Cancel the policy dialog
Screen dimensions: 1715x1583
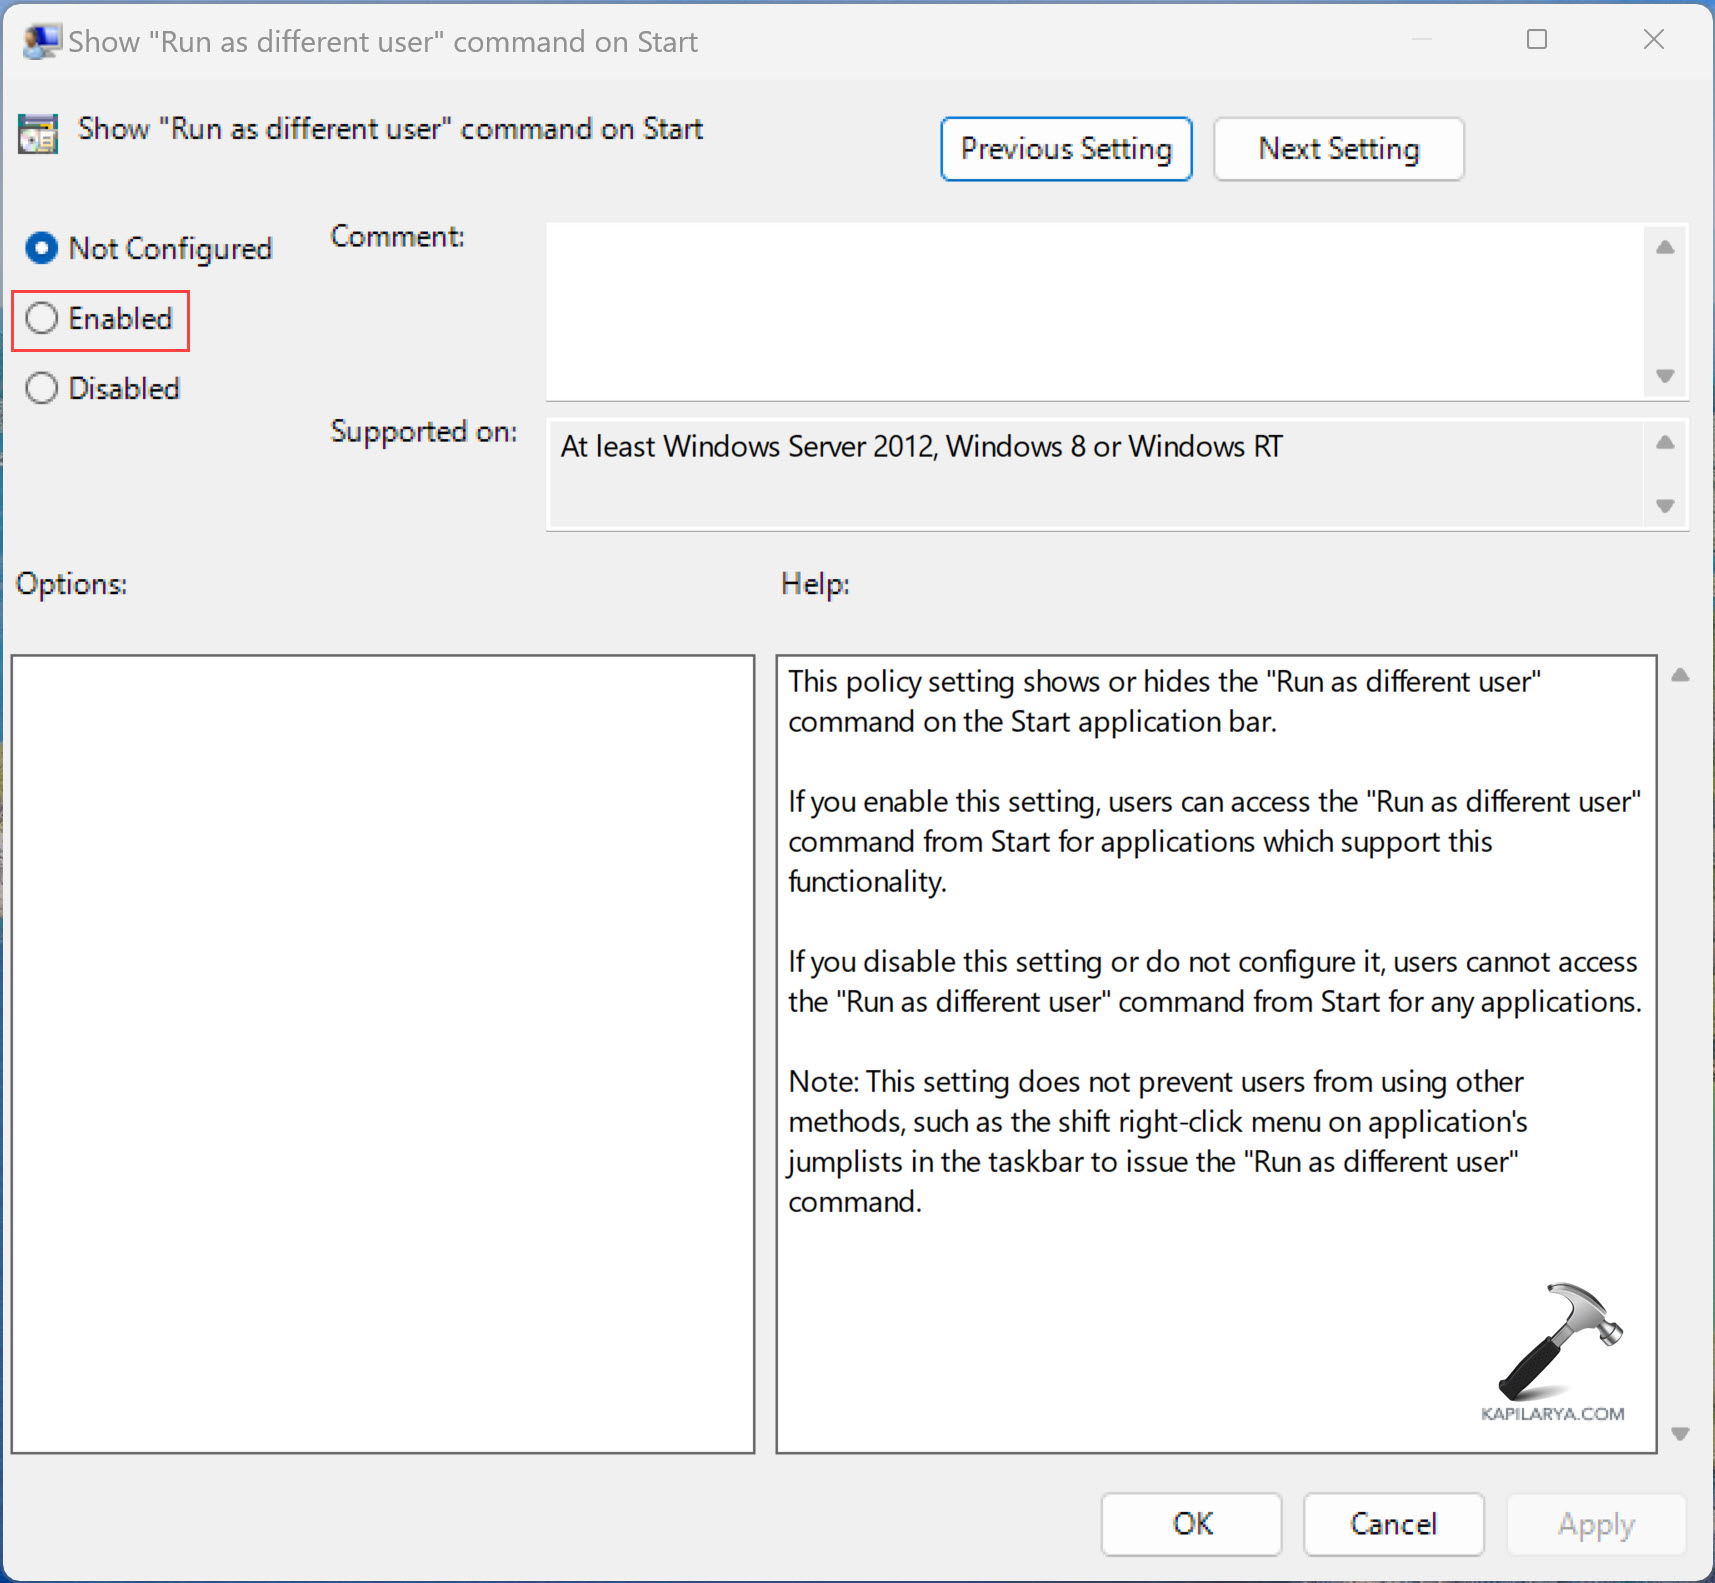click(1392, 1523)
